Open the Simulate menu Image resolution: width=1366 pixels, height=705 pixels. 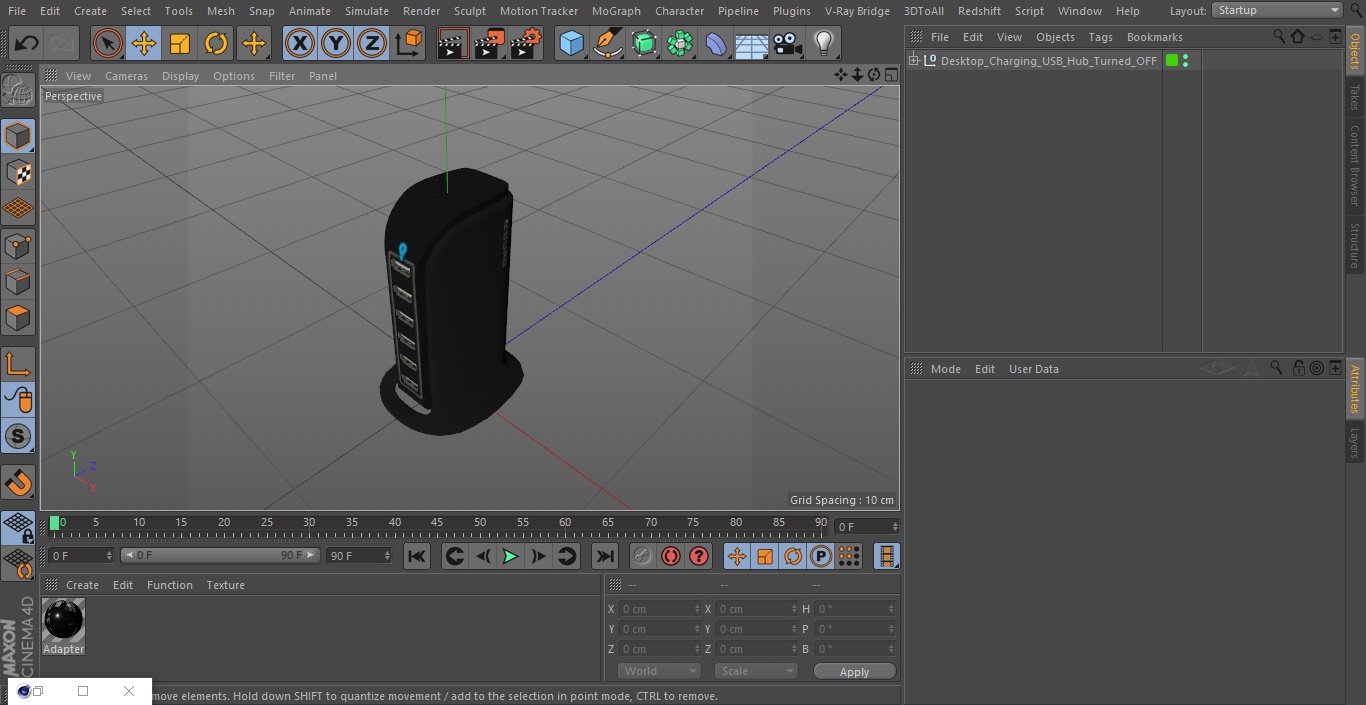pos(367,11)
